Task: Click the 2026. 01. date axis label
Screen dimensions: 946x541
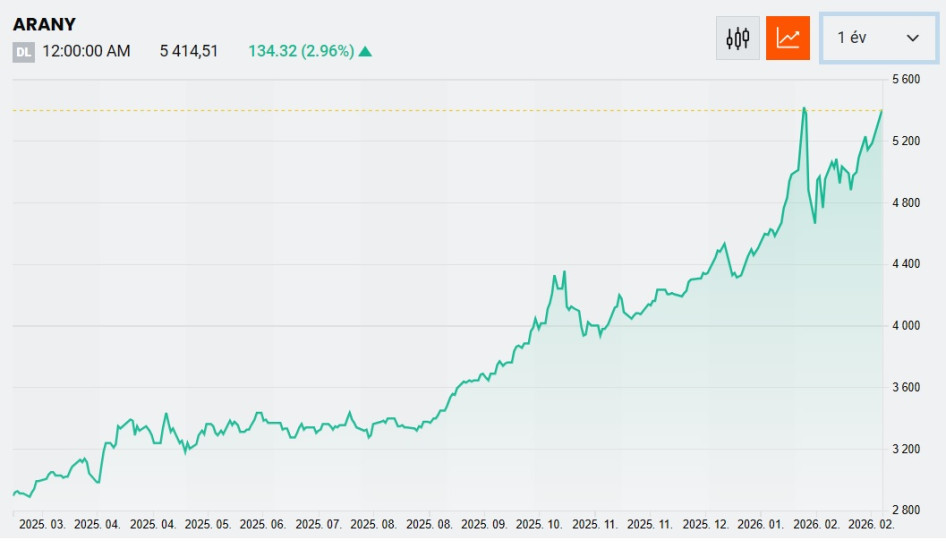Action: [x=761, y=524]
